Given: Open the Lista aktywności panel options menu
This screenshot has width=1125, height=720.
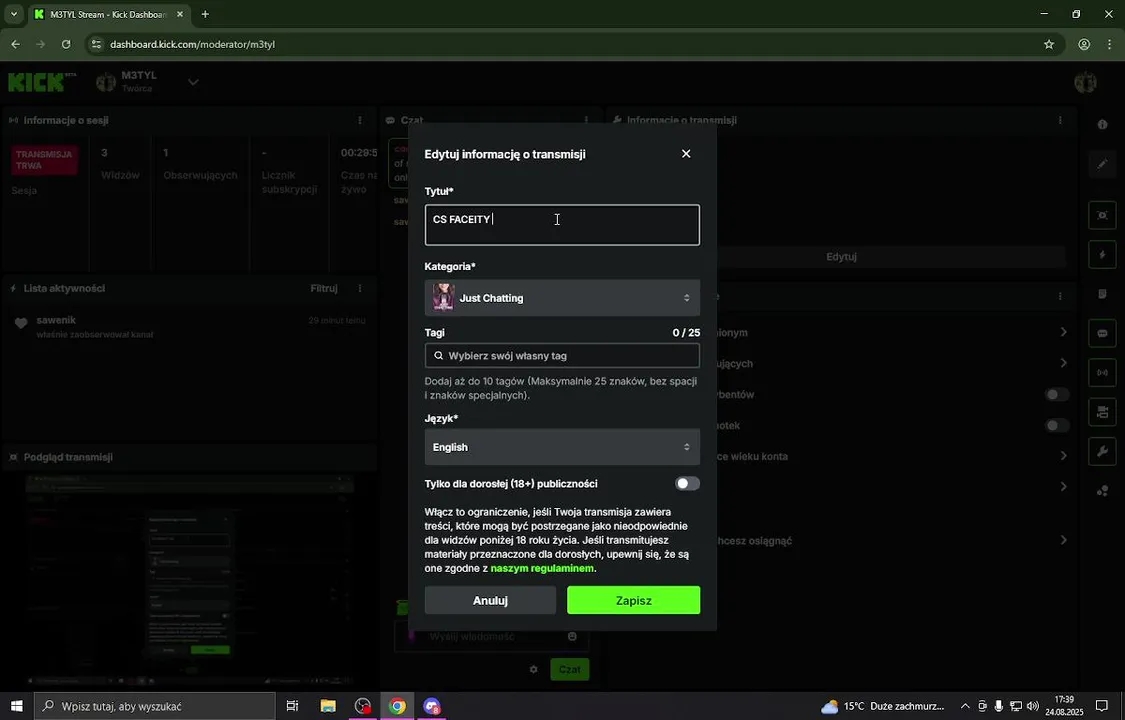Looking at the screenshot, I should point(359,288).
